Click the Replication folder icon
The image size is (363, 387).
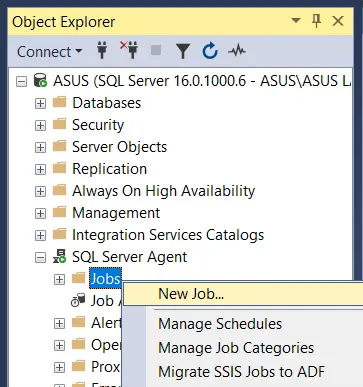coord(60,168)
